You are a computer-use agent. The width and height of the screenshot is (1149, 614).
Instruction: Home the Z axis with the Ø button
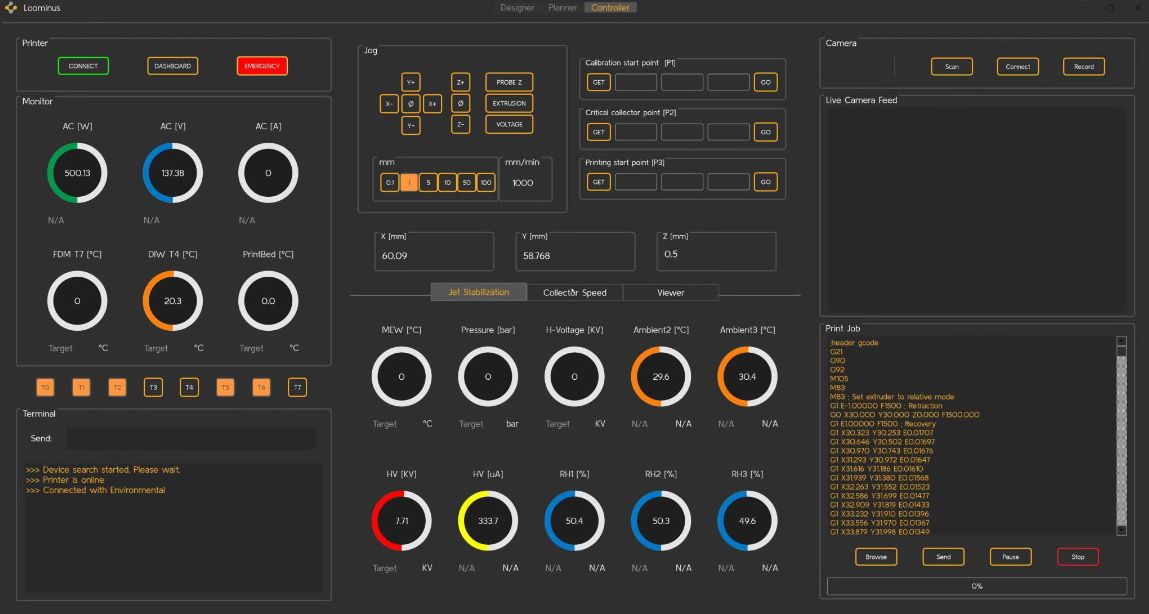(x=460, y=103)
